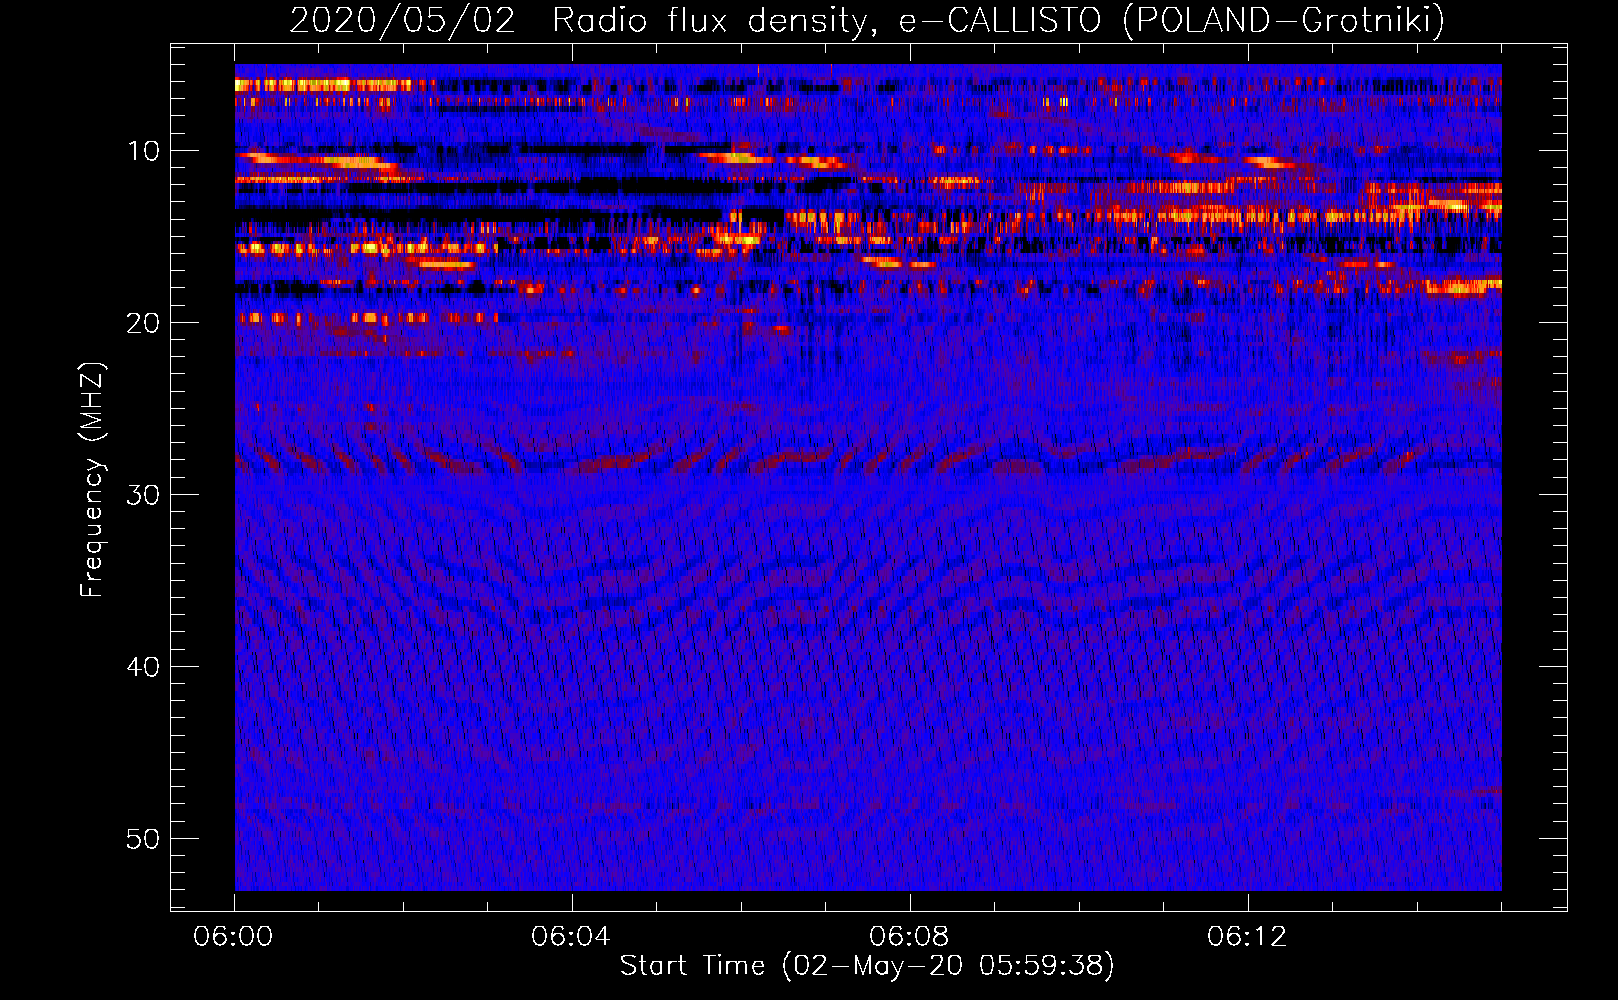Click the '20' frequency tick label
The width and height of the screenshot is (1618, 1000).
pyautogui.click(x=144, y=322)
